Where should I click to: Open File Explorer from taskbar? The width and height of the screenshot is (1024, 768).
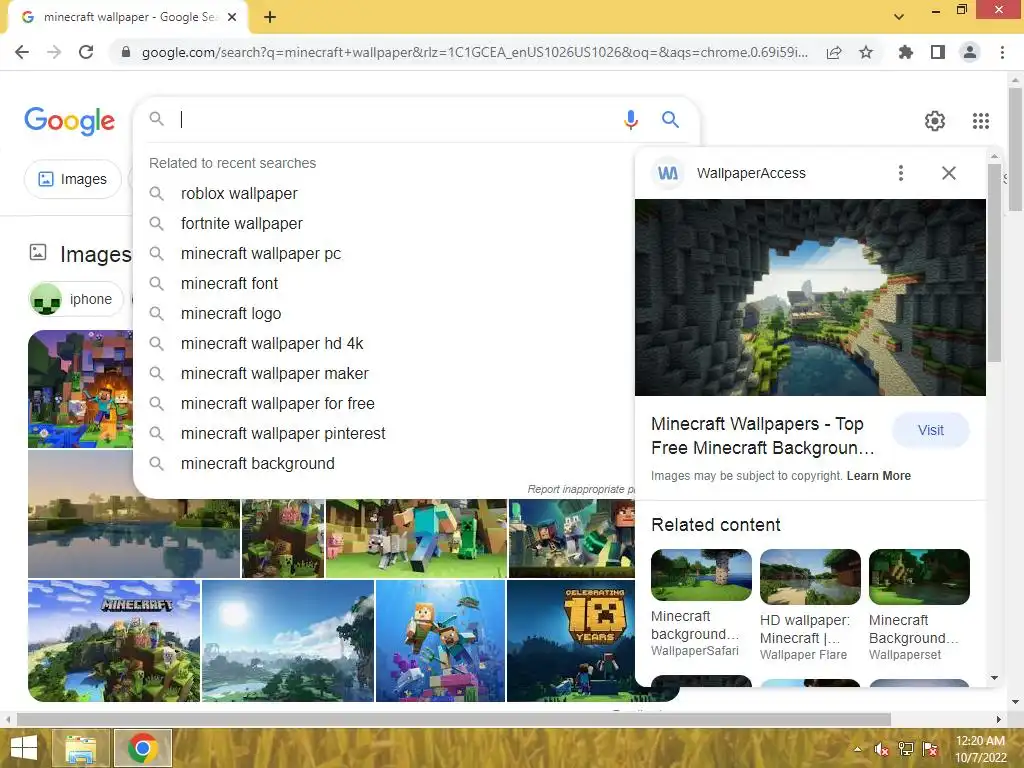(x=80, y=748)
